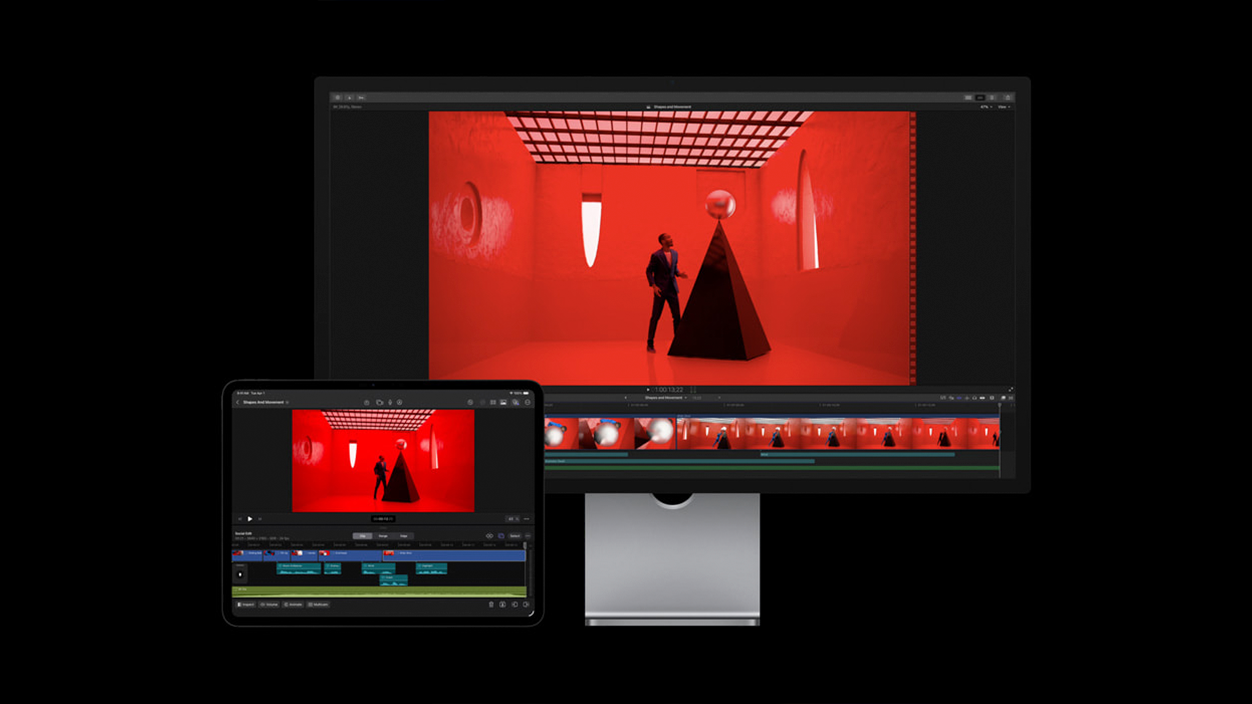
Task: Click the fullscreen icon beside the viewer timecode
Action: 1010,388
